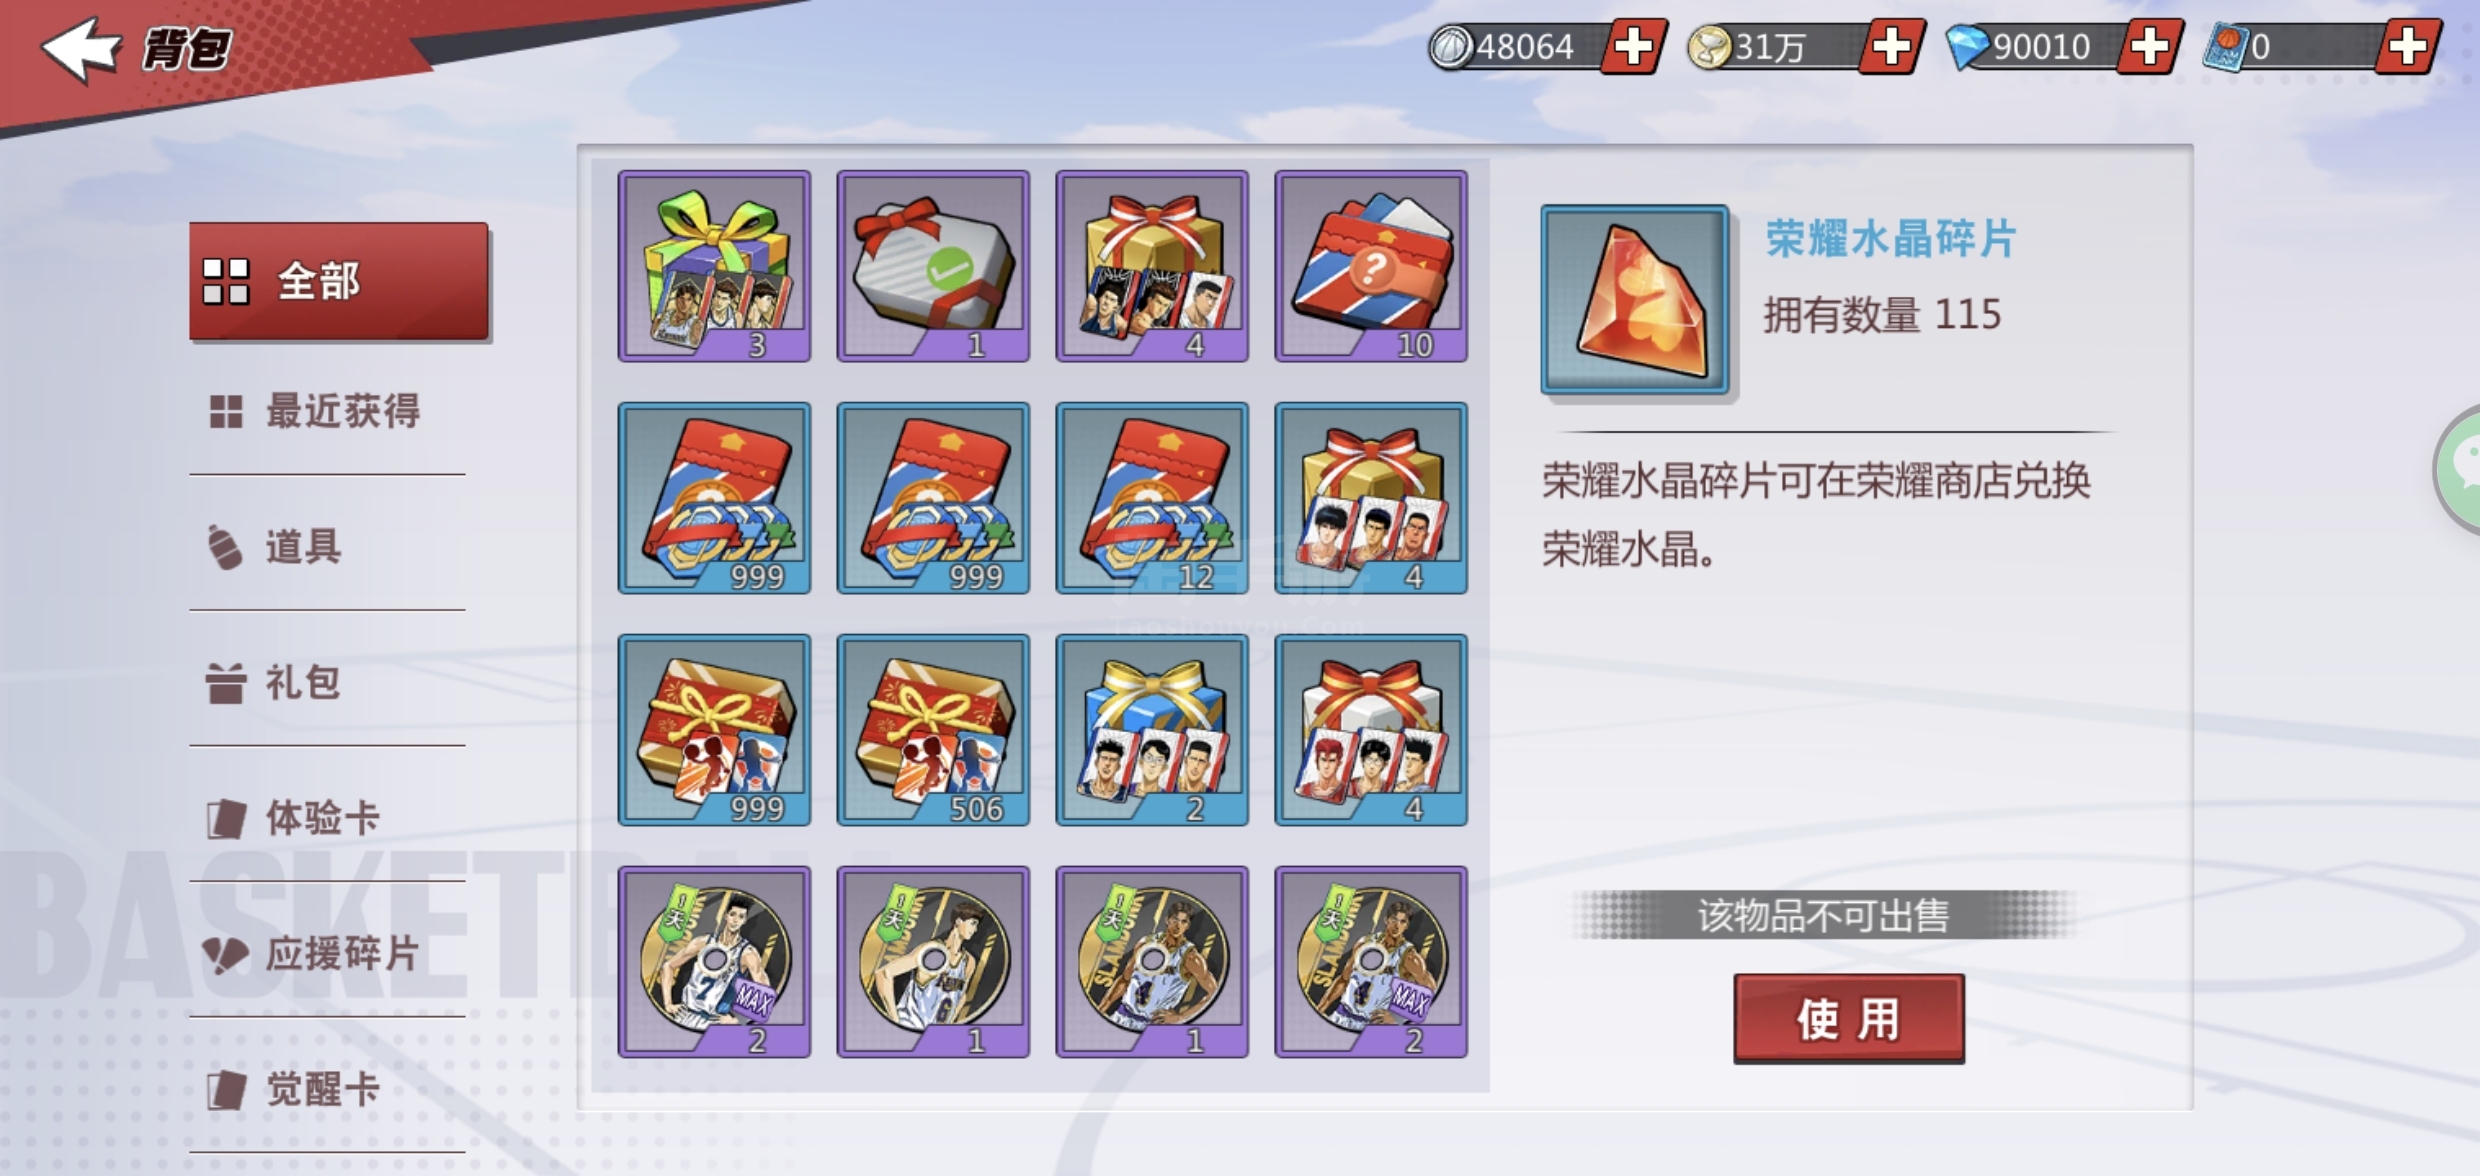The height and width of the screenshot is (1176, 2480).
Task: Add basketball tickets with plus icon
Action: [x=2408, y=46]
